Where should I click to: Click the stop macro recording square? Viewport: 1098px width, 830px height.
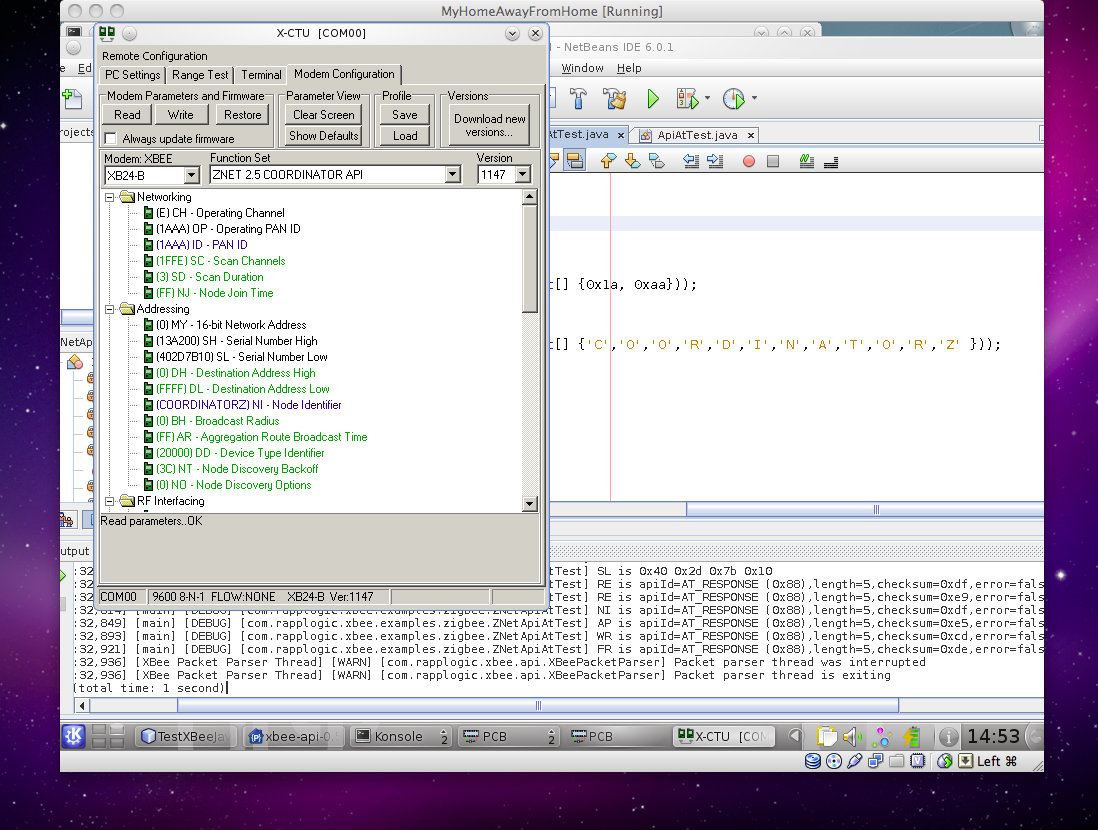click(773, 161)
